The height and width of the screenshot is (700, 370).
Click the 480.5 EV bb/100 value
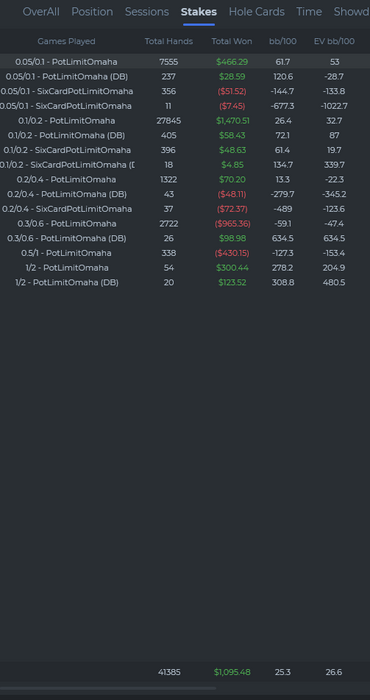click(334, 283)
